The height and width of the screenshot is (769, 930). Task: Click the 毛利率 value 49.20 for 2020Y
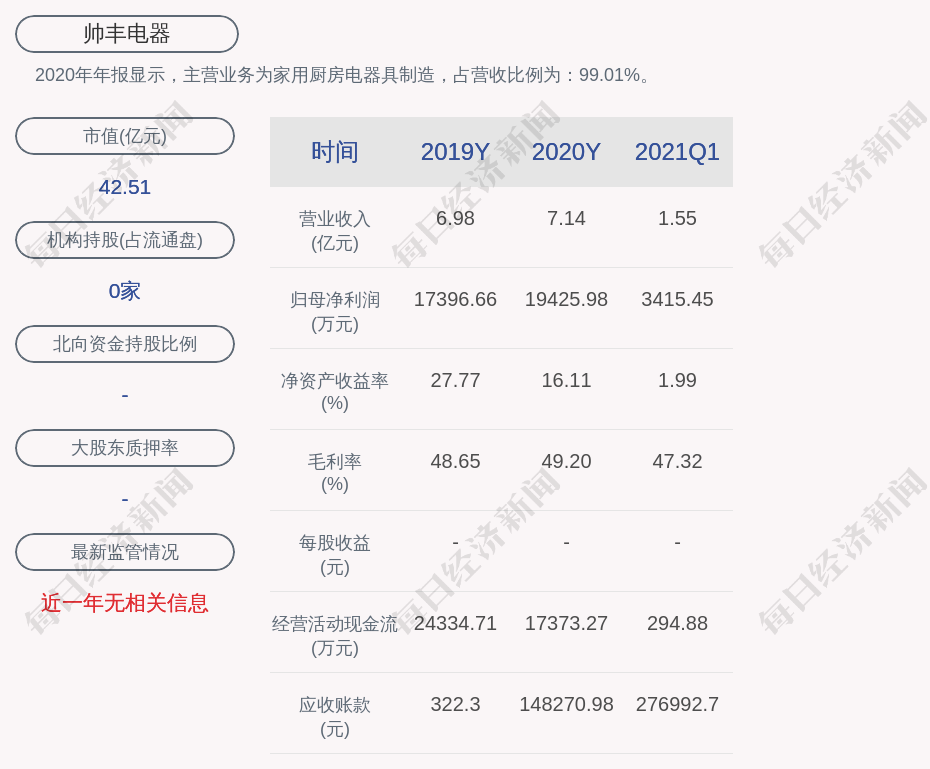click(x=566, y=461)
